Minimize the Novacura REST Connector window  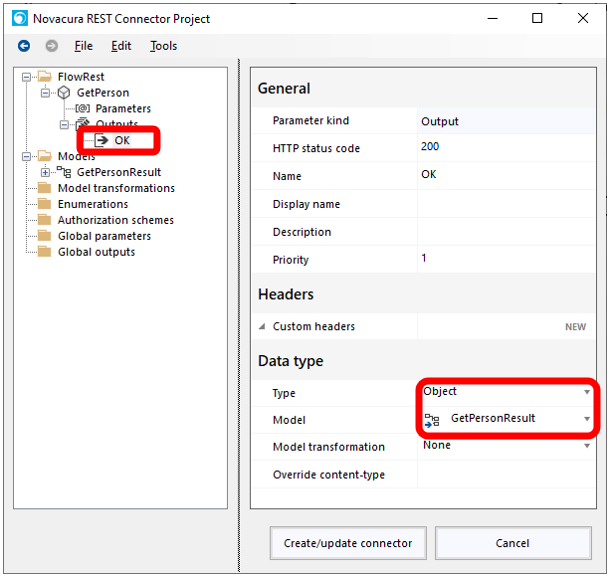click(493, 18)
